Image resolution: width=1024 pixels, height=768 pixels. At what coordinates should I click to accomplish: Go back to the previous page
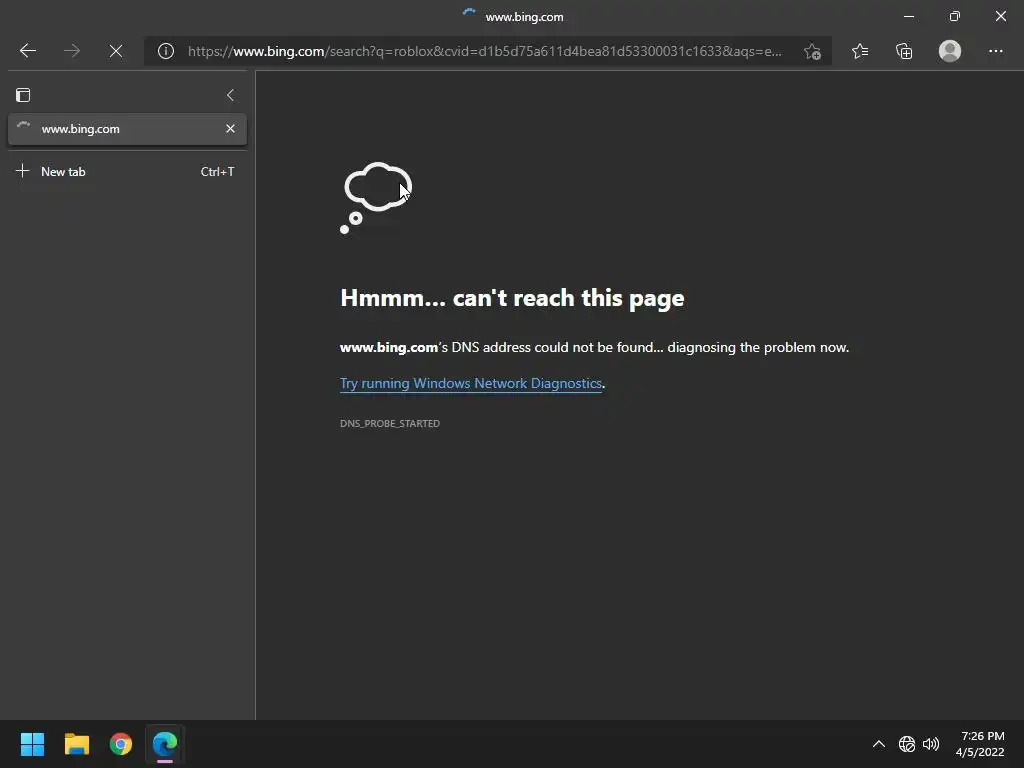(27, 51)
